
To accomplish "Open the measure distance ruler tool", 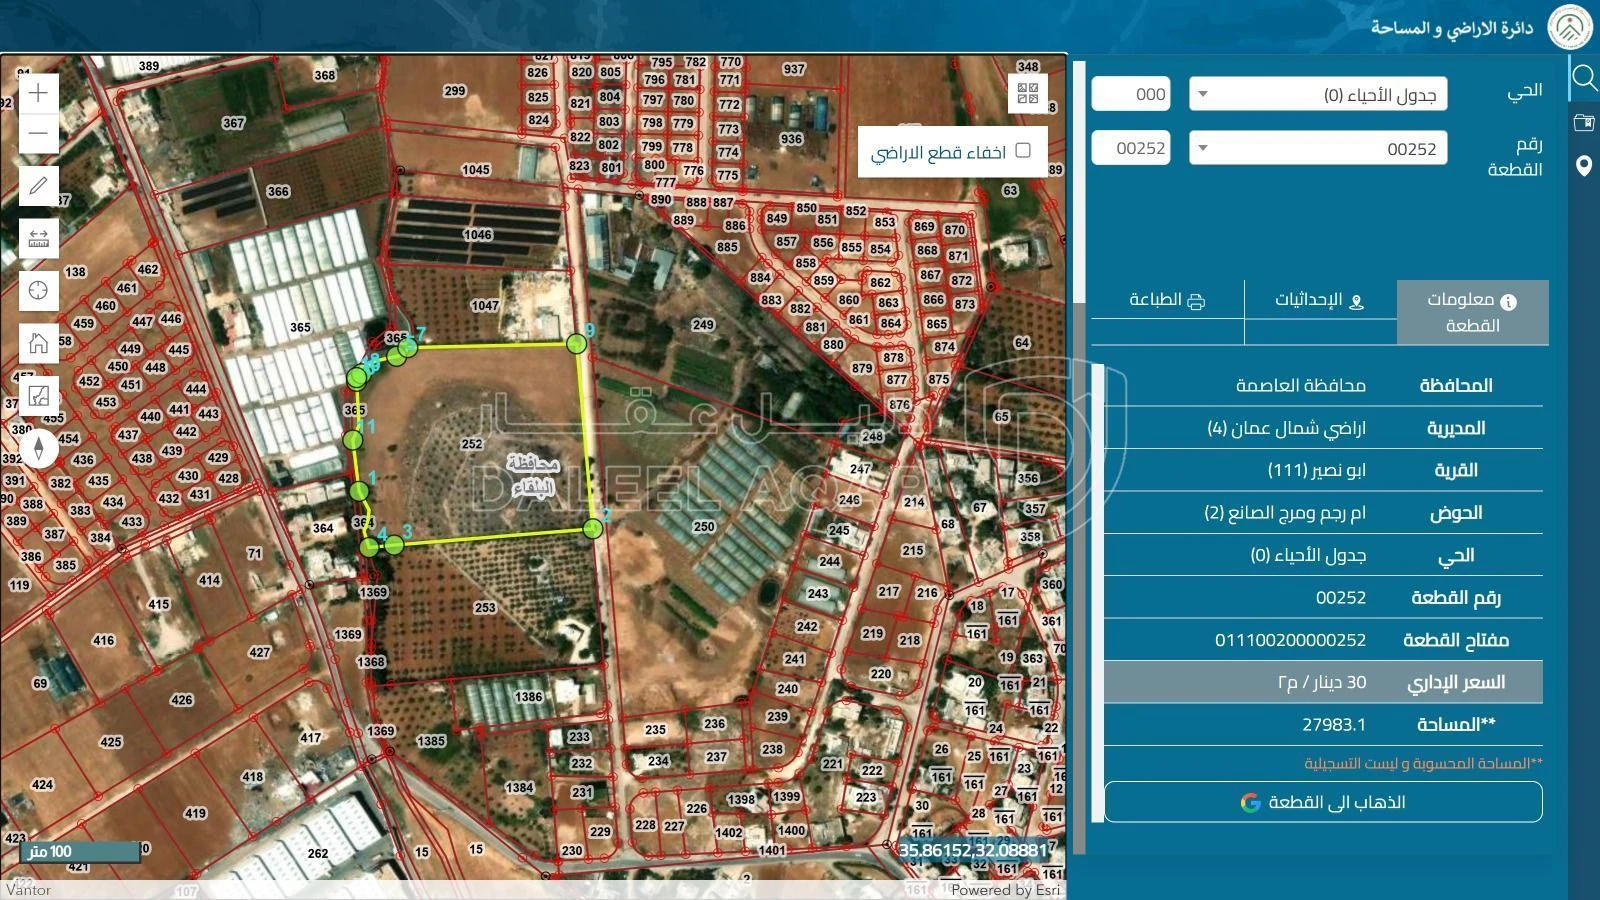I will click(x=38, y=238).
